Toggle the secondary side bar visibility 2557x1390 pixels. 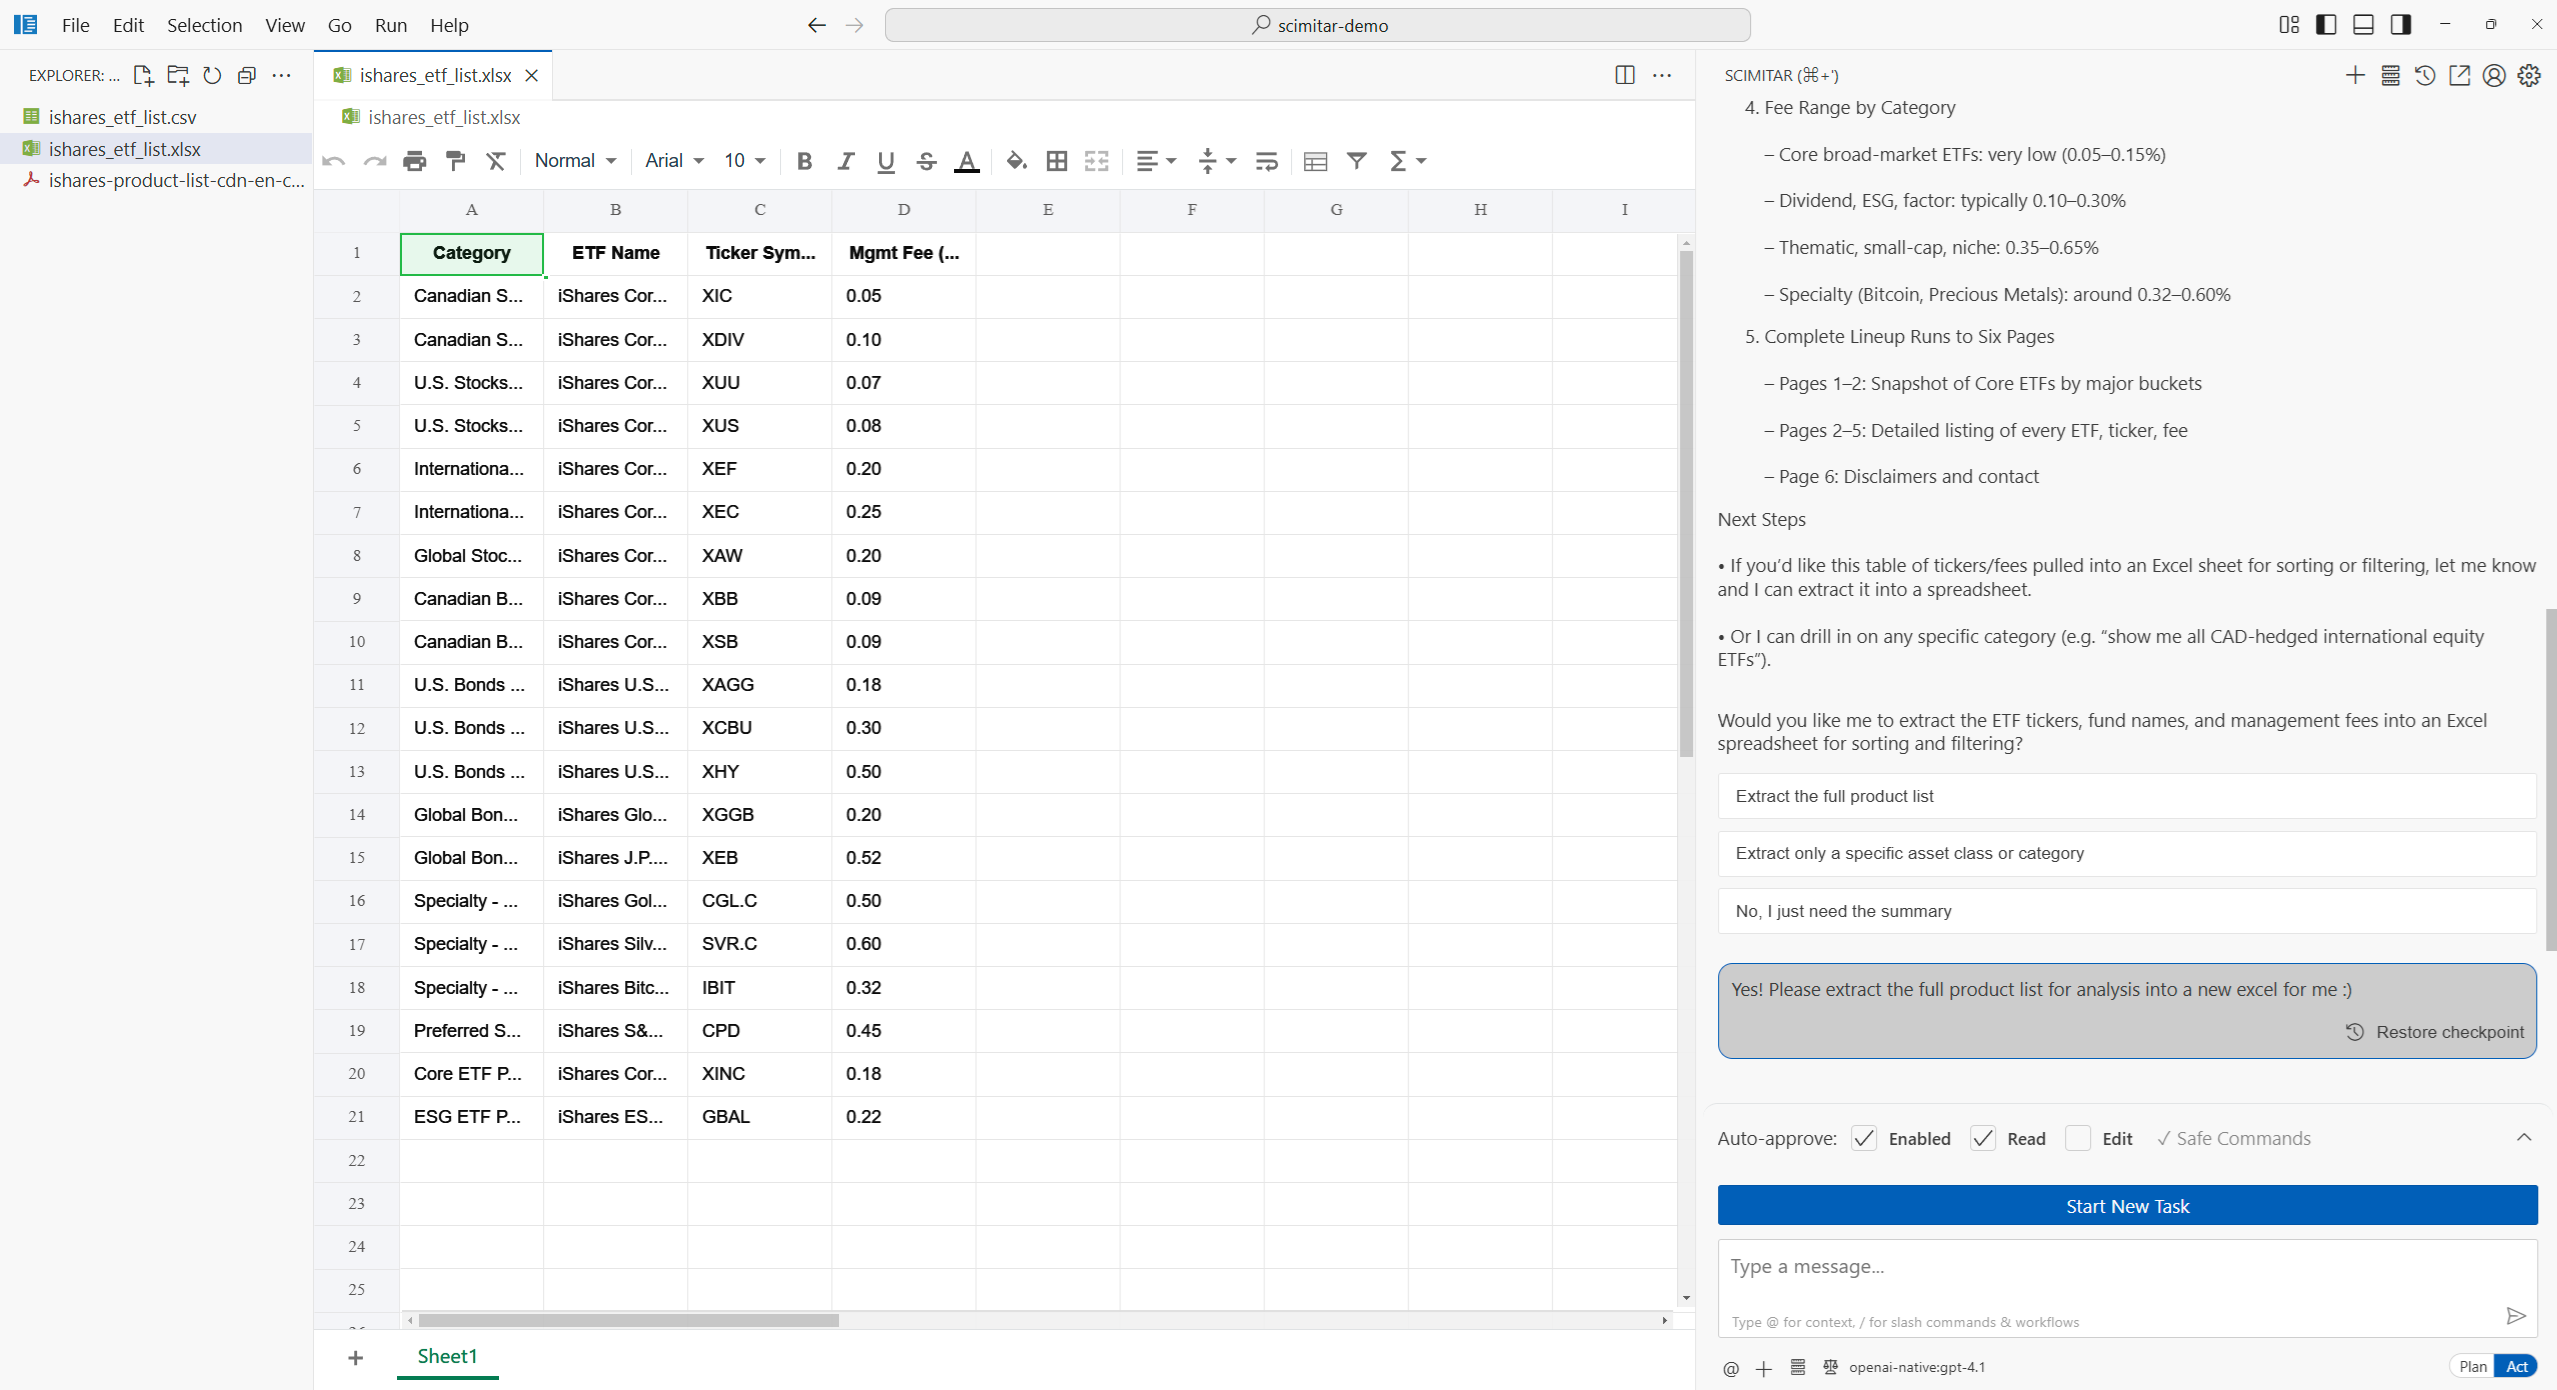click(2400, 25)
